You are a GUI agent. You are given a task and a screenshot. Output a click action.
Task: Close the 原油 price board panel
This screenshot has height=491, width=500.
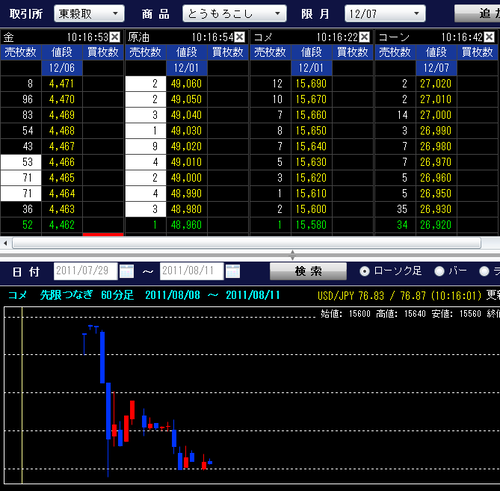[239, 37]
